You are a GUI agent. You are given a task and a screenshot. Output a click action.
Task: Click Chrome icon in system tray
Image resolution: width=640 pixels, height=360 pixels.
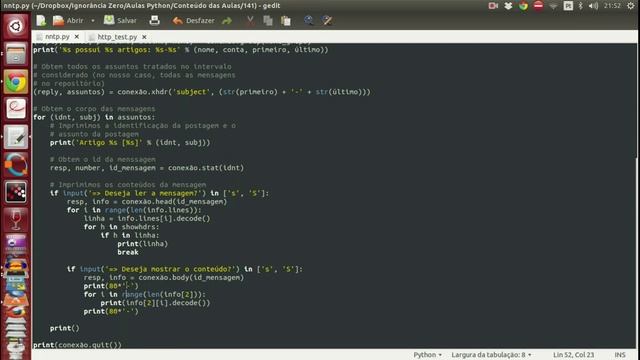[523, 6]
